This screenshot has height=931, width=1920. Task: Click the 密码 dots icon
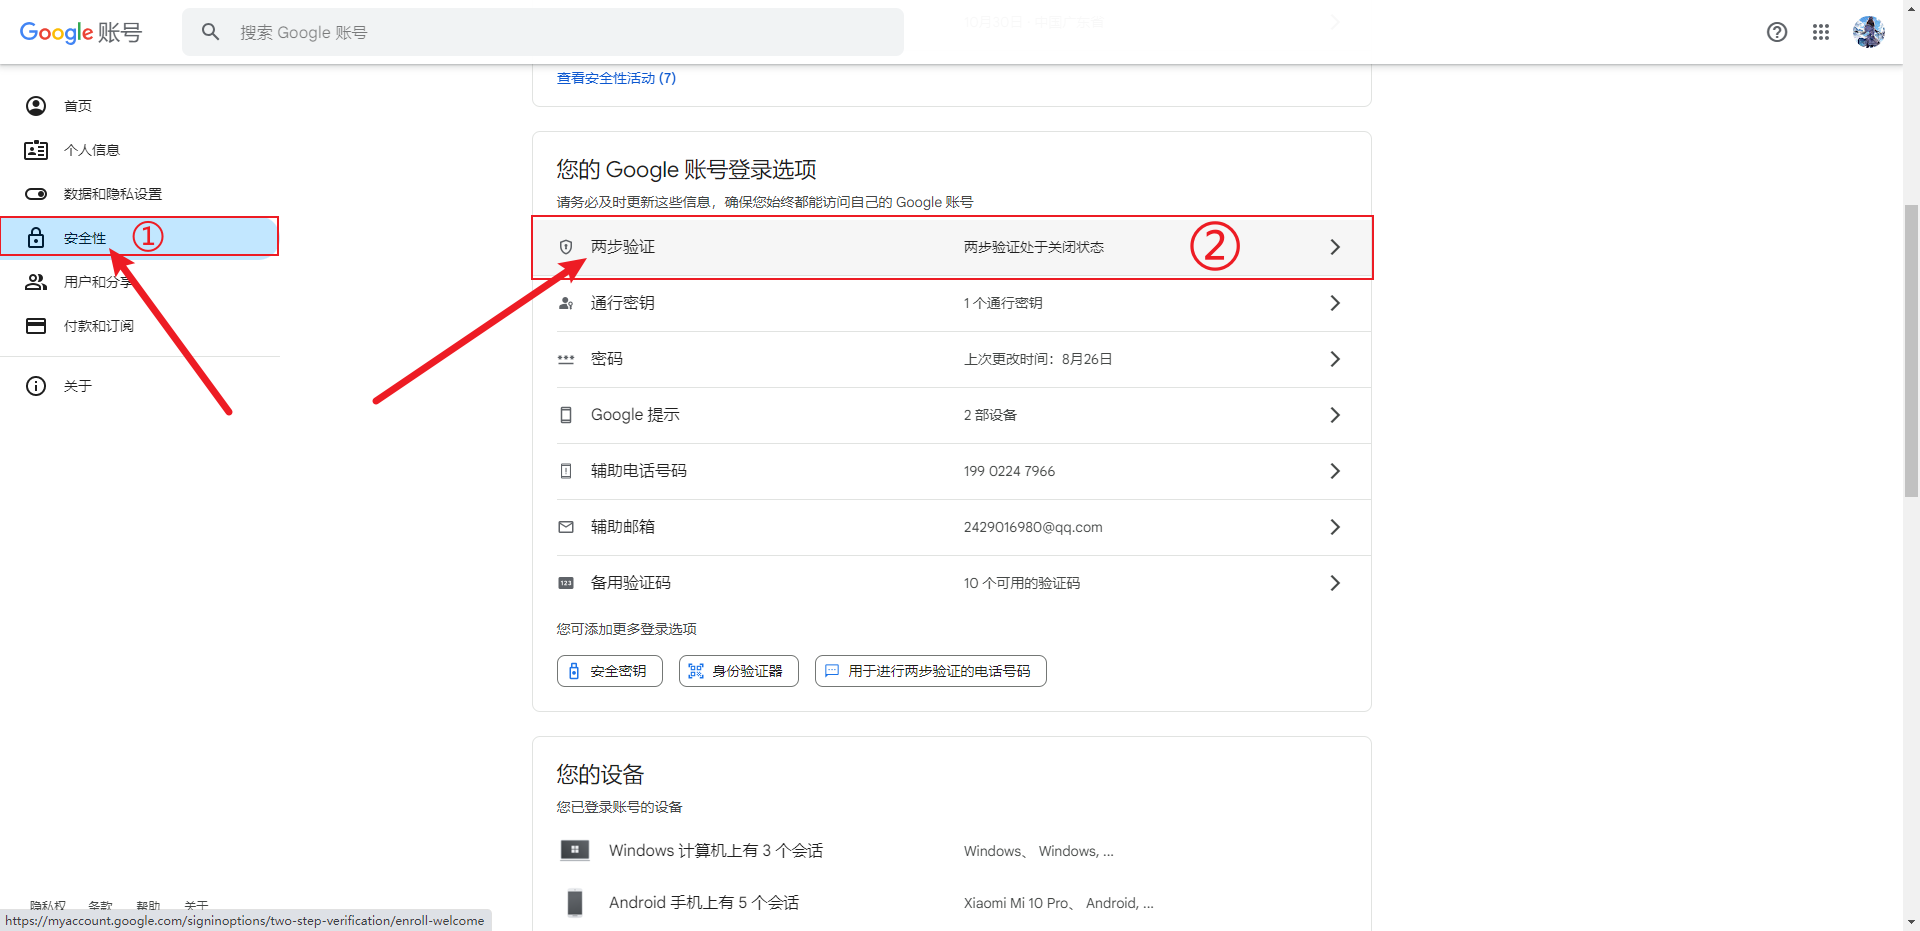[566, 359]
